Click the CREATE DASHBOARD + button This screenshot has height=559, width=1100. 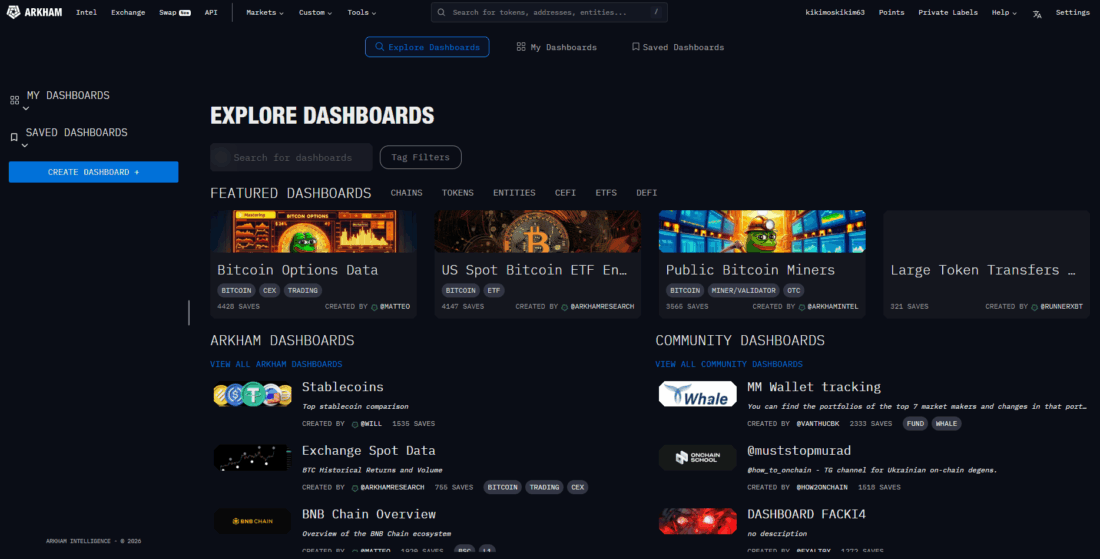(x=93, y=172)
